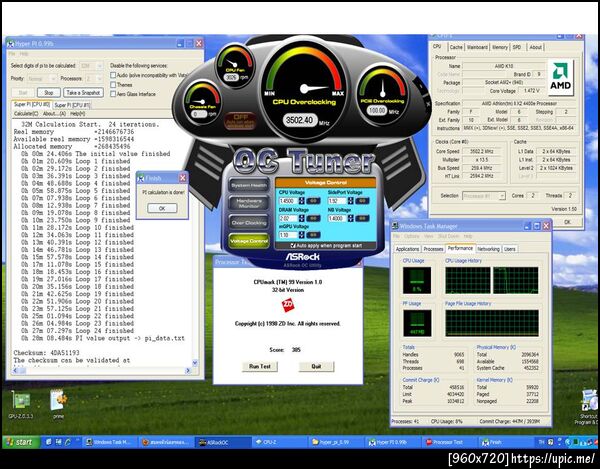This screenshot has width=600, height=469.
Task: Apply the DRAM Voltage with Go button
Action: (x=313, y=218)
